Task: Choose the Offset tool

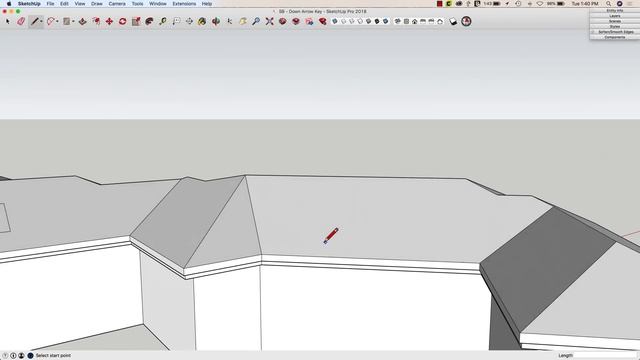Action: point(96,21)
